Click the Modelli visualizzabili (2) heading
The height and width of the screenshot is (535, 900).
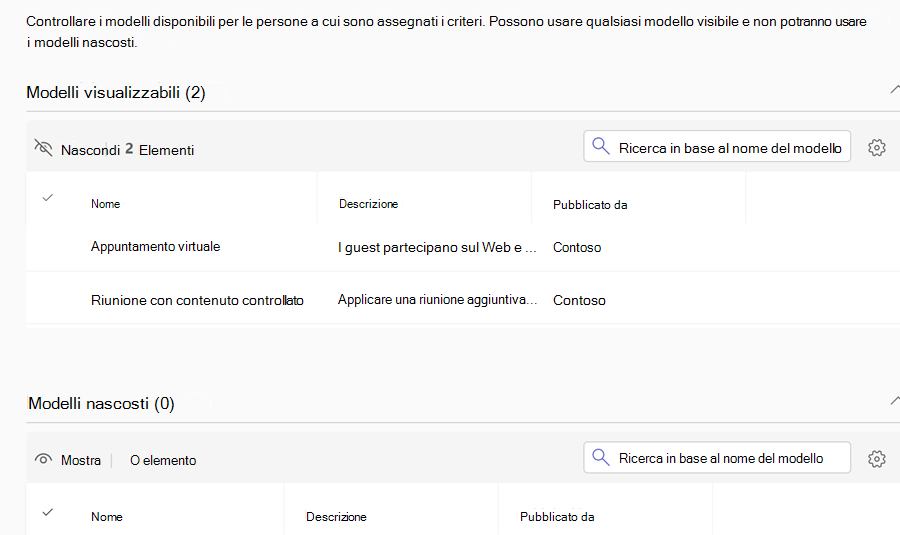(116, 92)
